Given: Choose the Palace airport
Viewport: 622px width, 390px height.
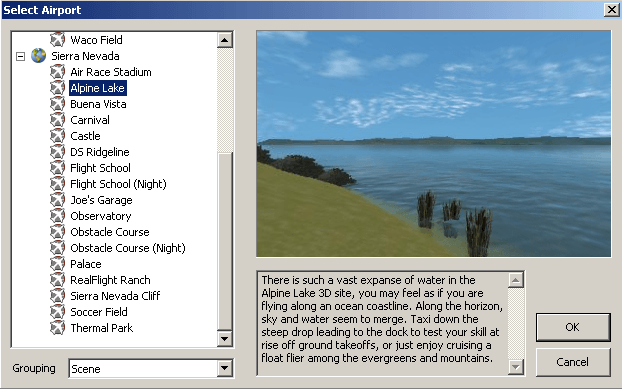Looking at the screenshot, I should 86,264.
